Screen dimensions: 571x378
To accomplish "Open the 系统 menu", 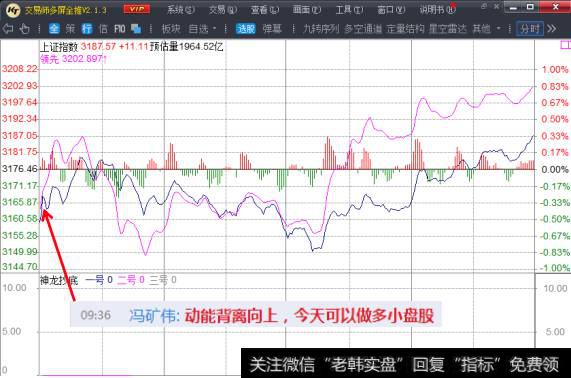I will [x=181, y=10].
